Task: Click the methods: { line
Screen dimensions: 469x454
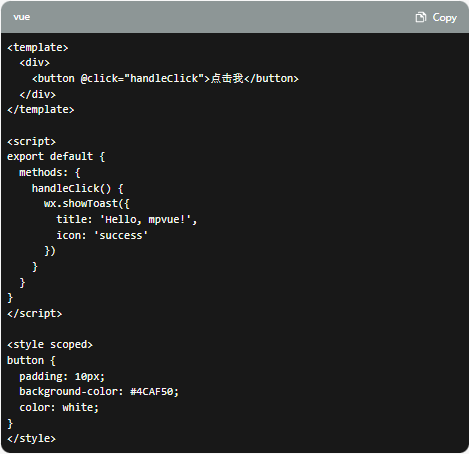Action: 50,173
